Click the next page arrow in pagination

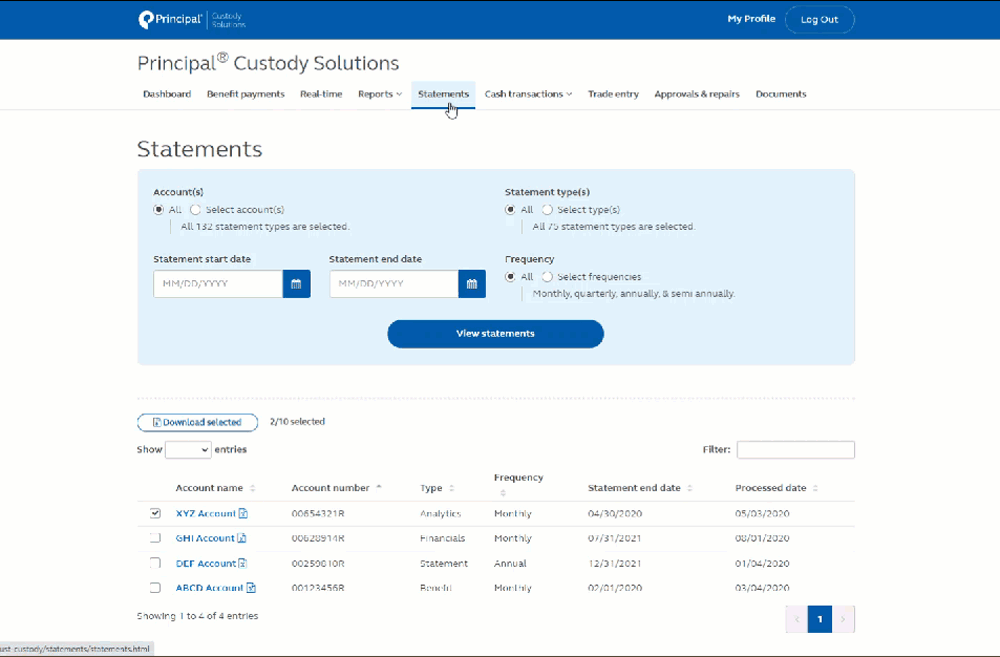841,619
